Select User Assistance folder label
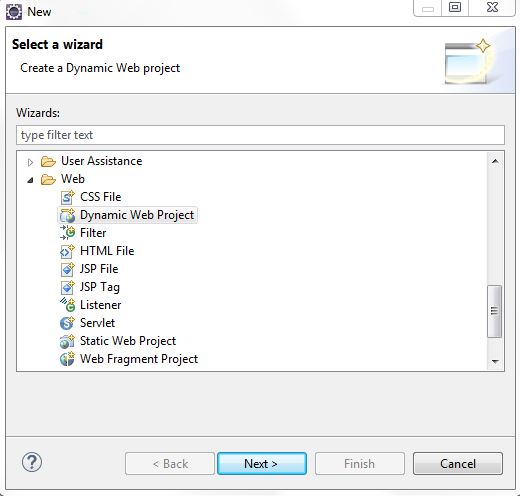This screenshot has width=520, height=496. pos(102,161)
